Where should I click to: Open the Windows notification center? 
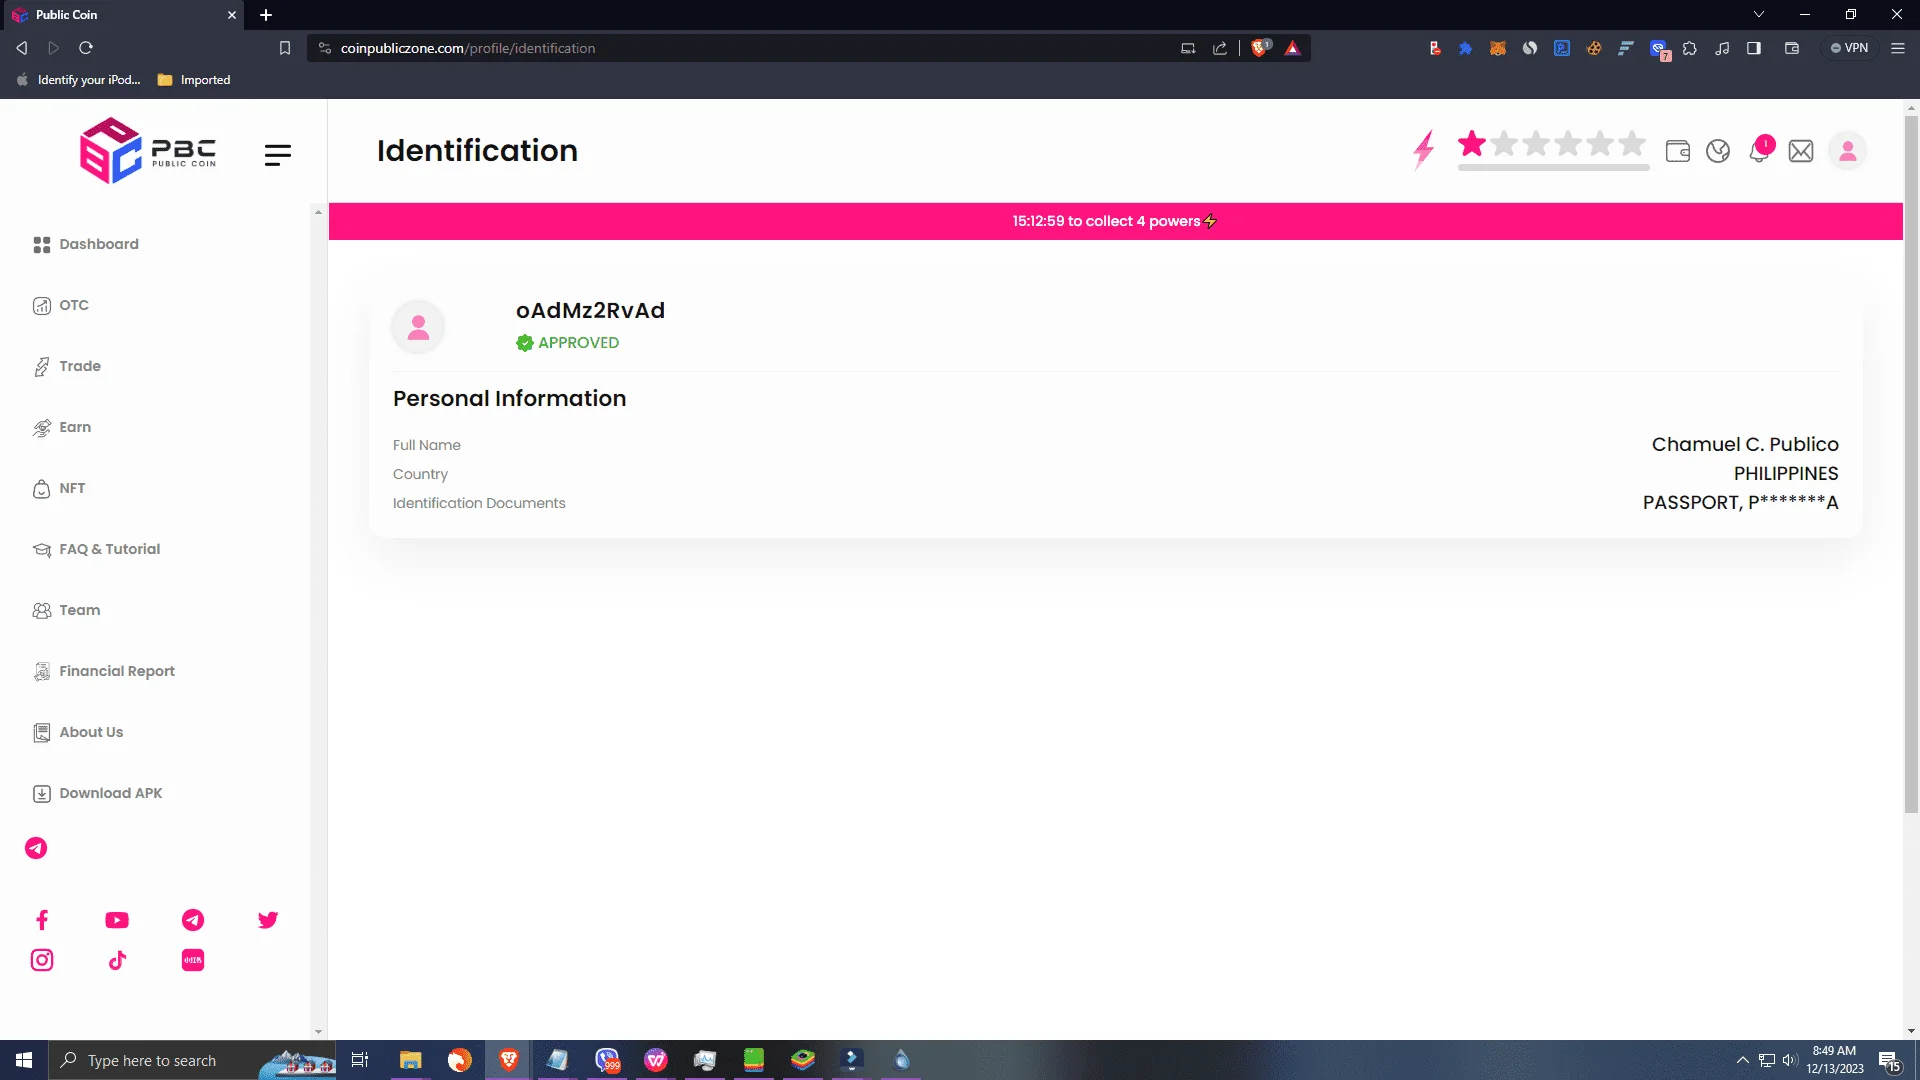point(1889,1061)
